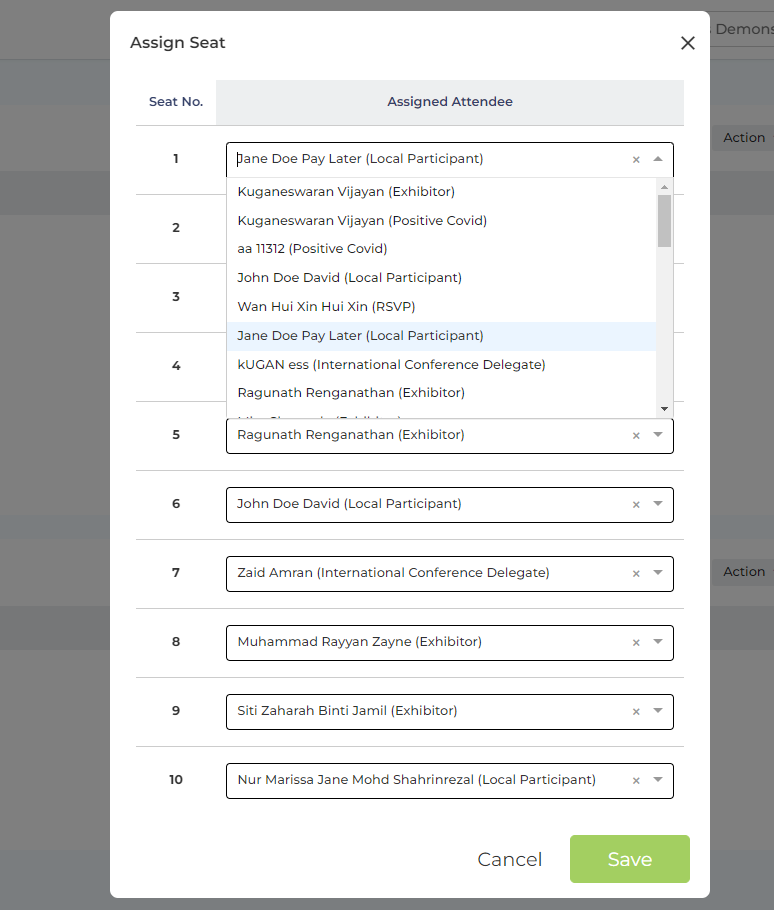Open the seat 8 attendee dropdown arrow

(657, 642)
